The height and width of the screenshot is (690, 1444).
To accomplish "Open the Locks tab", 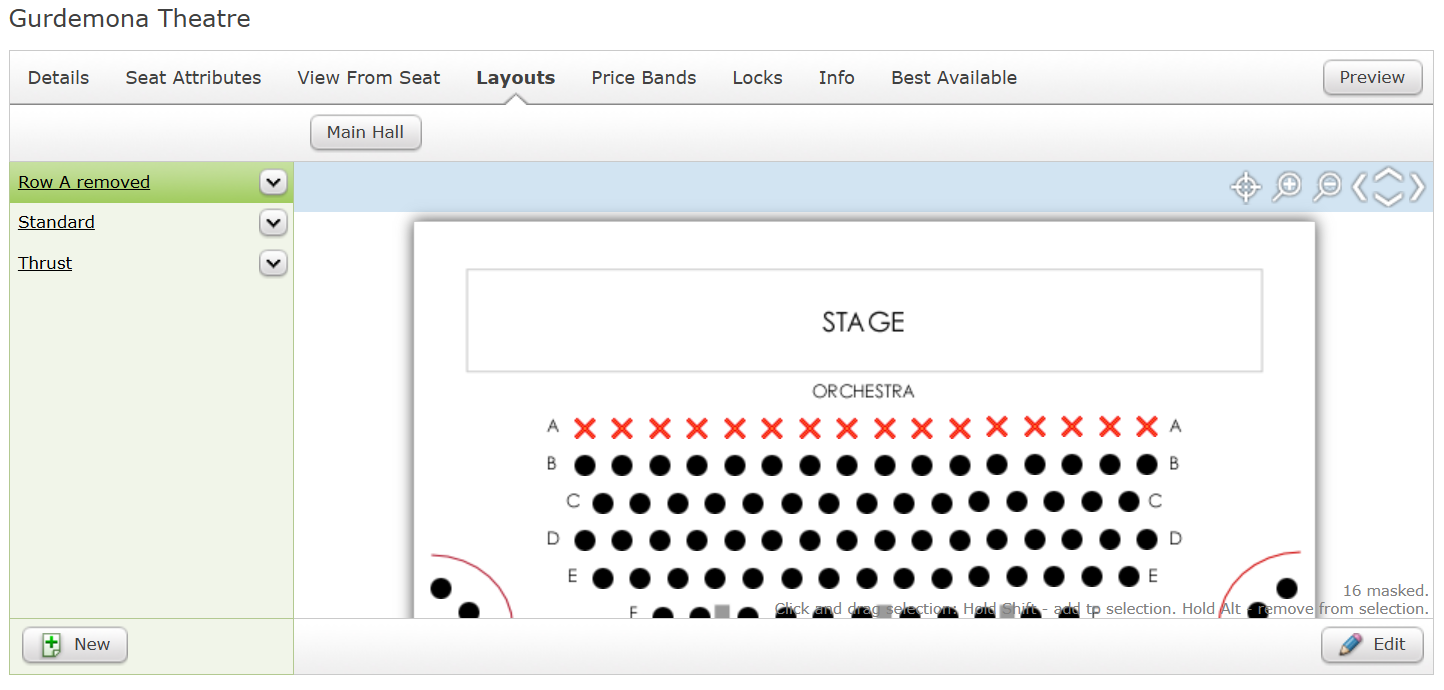I will (x=757, y=78).
